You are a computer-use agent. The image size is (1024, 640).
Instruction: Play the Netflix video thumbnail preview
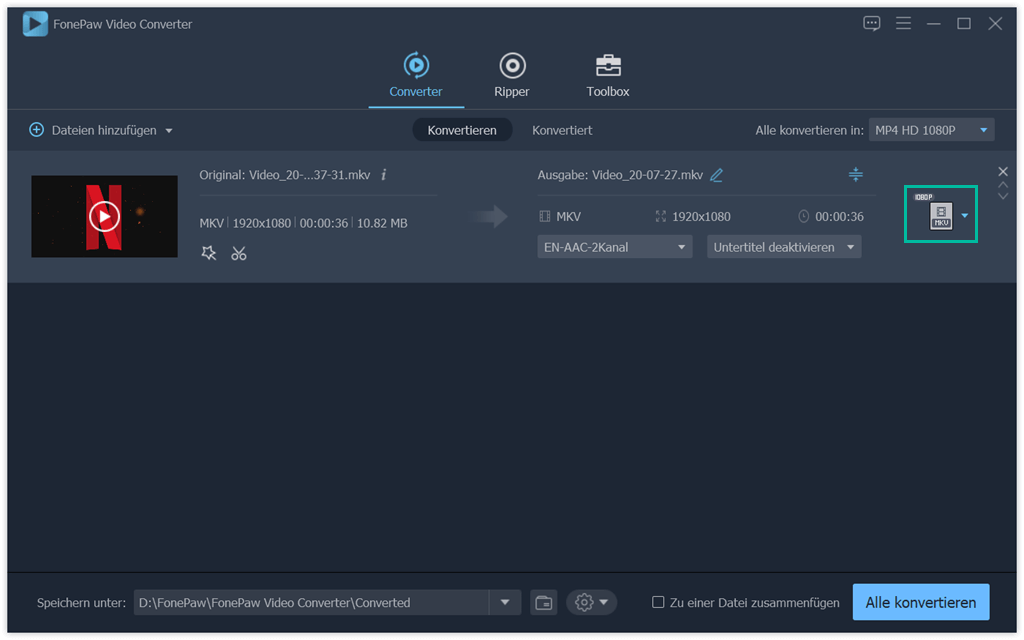[104, 216]
